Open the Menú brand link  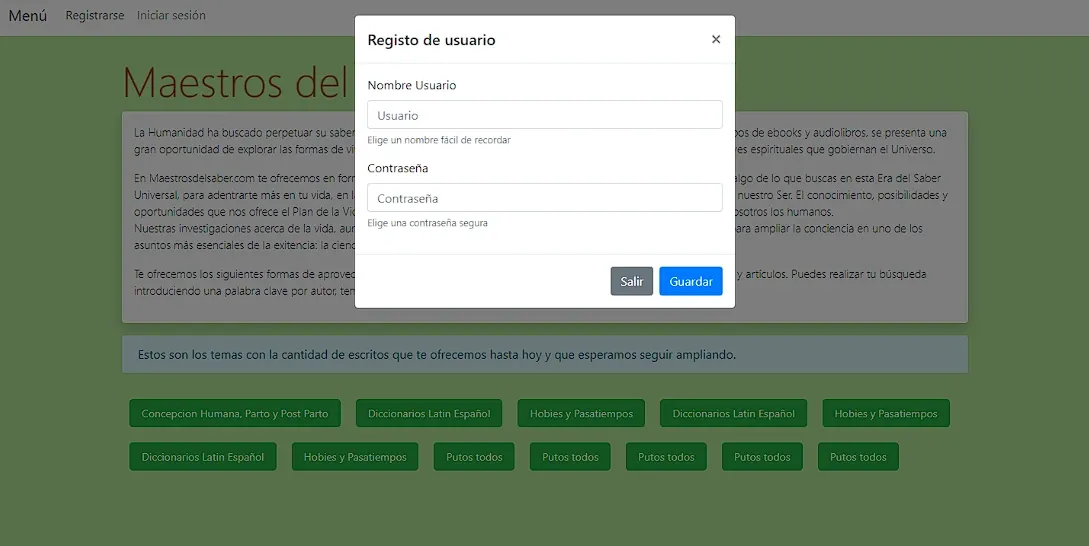pyautogui.click(x=28, y=16)
